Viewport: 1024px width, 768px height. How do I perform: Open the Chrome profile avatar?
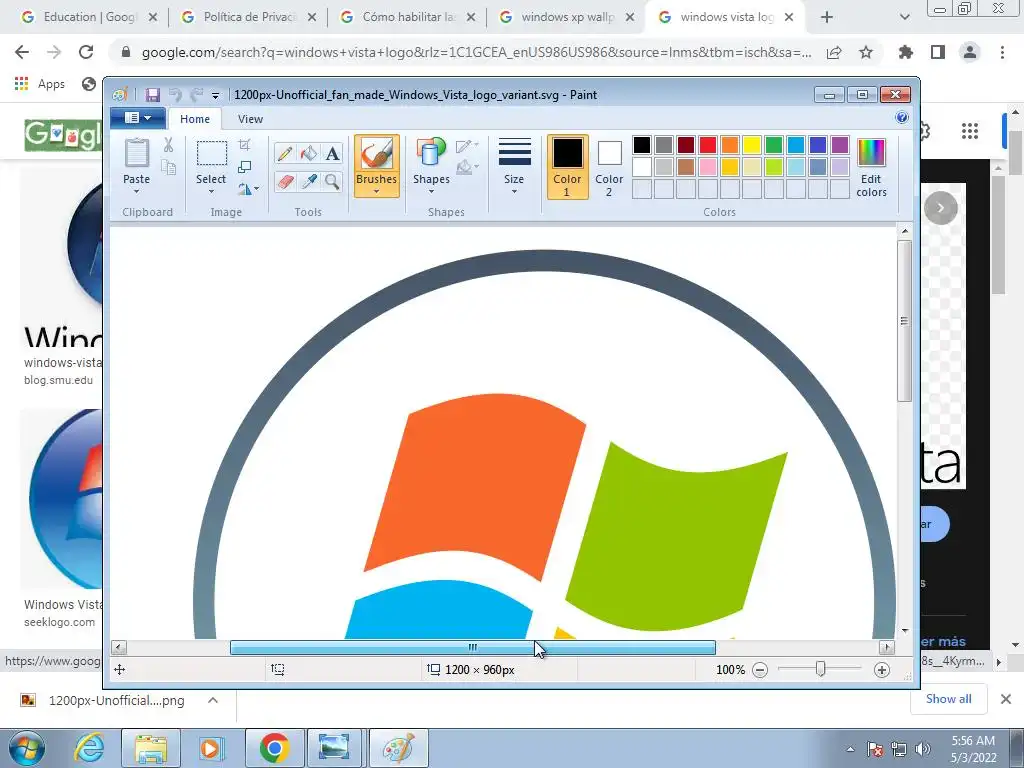(x=970, y=52)
